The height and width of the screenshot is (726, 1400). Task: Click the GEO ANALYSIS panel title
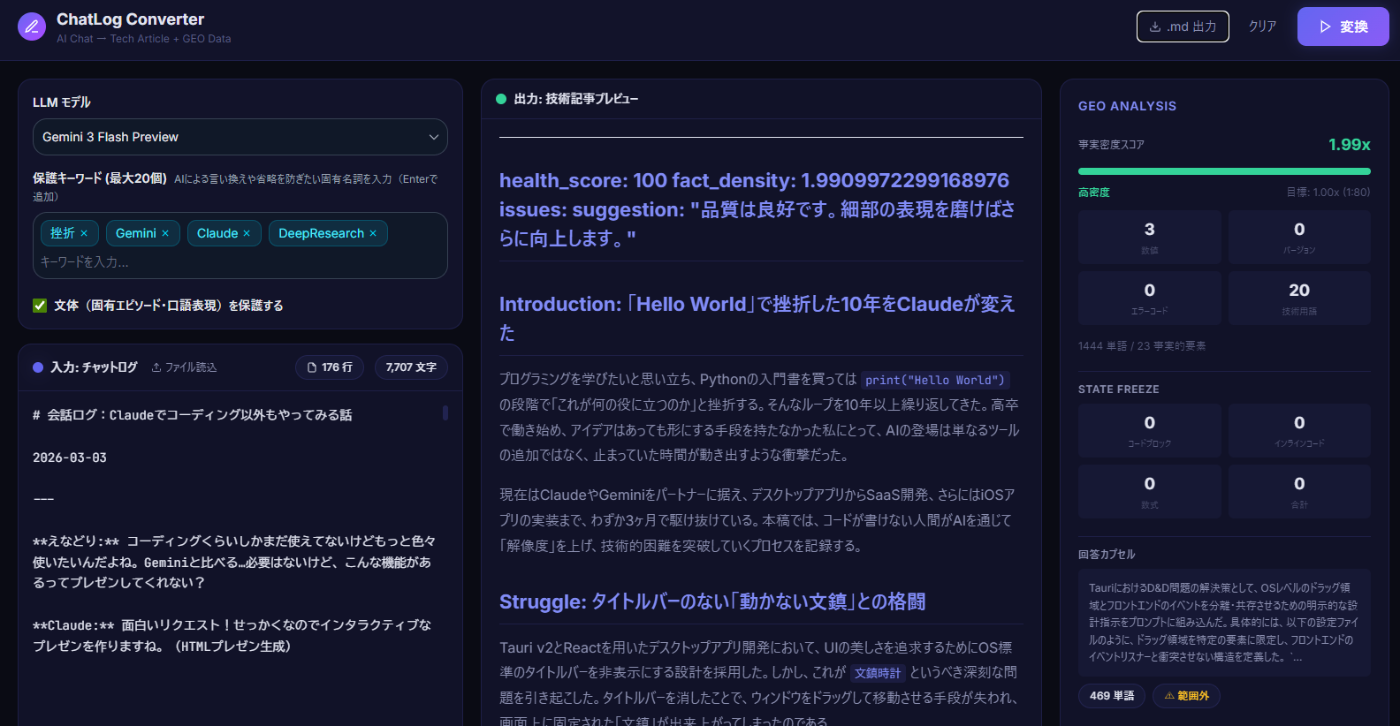1127,106
